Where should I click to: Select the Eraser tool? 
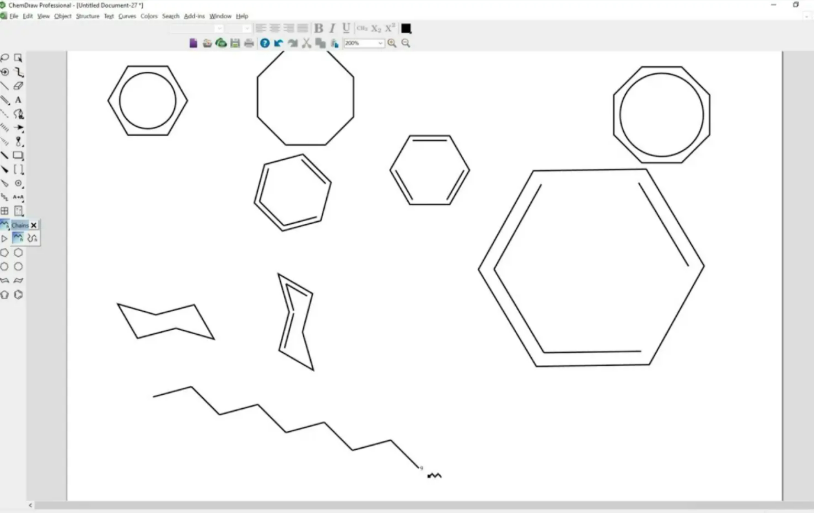pyautogui.click(x=18, y=86)
